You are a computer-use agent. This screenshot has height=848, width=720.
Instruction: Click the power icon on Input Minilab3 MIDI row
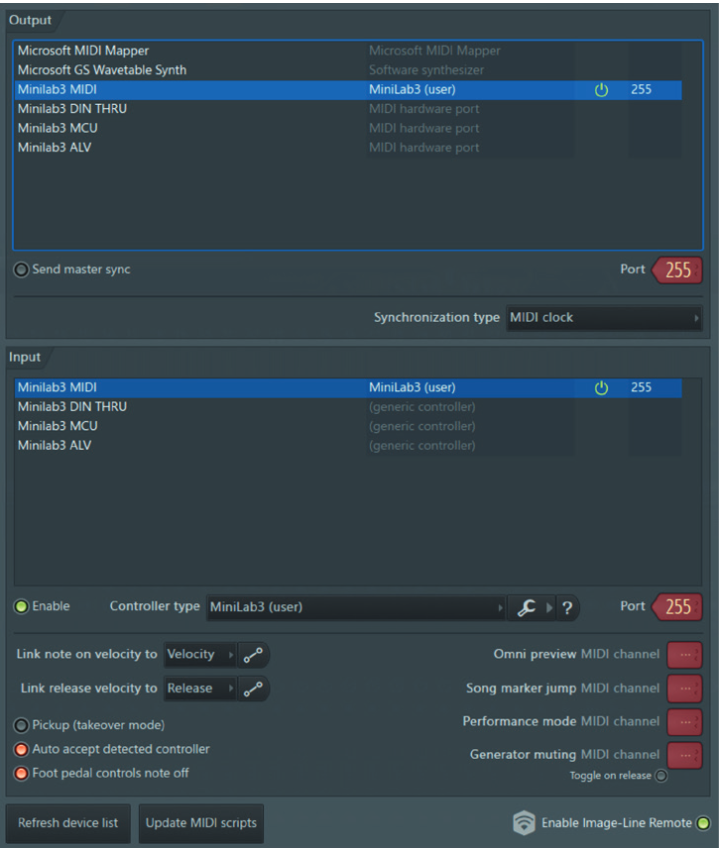pyautogui.click(x=601, y=388)
